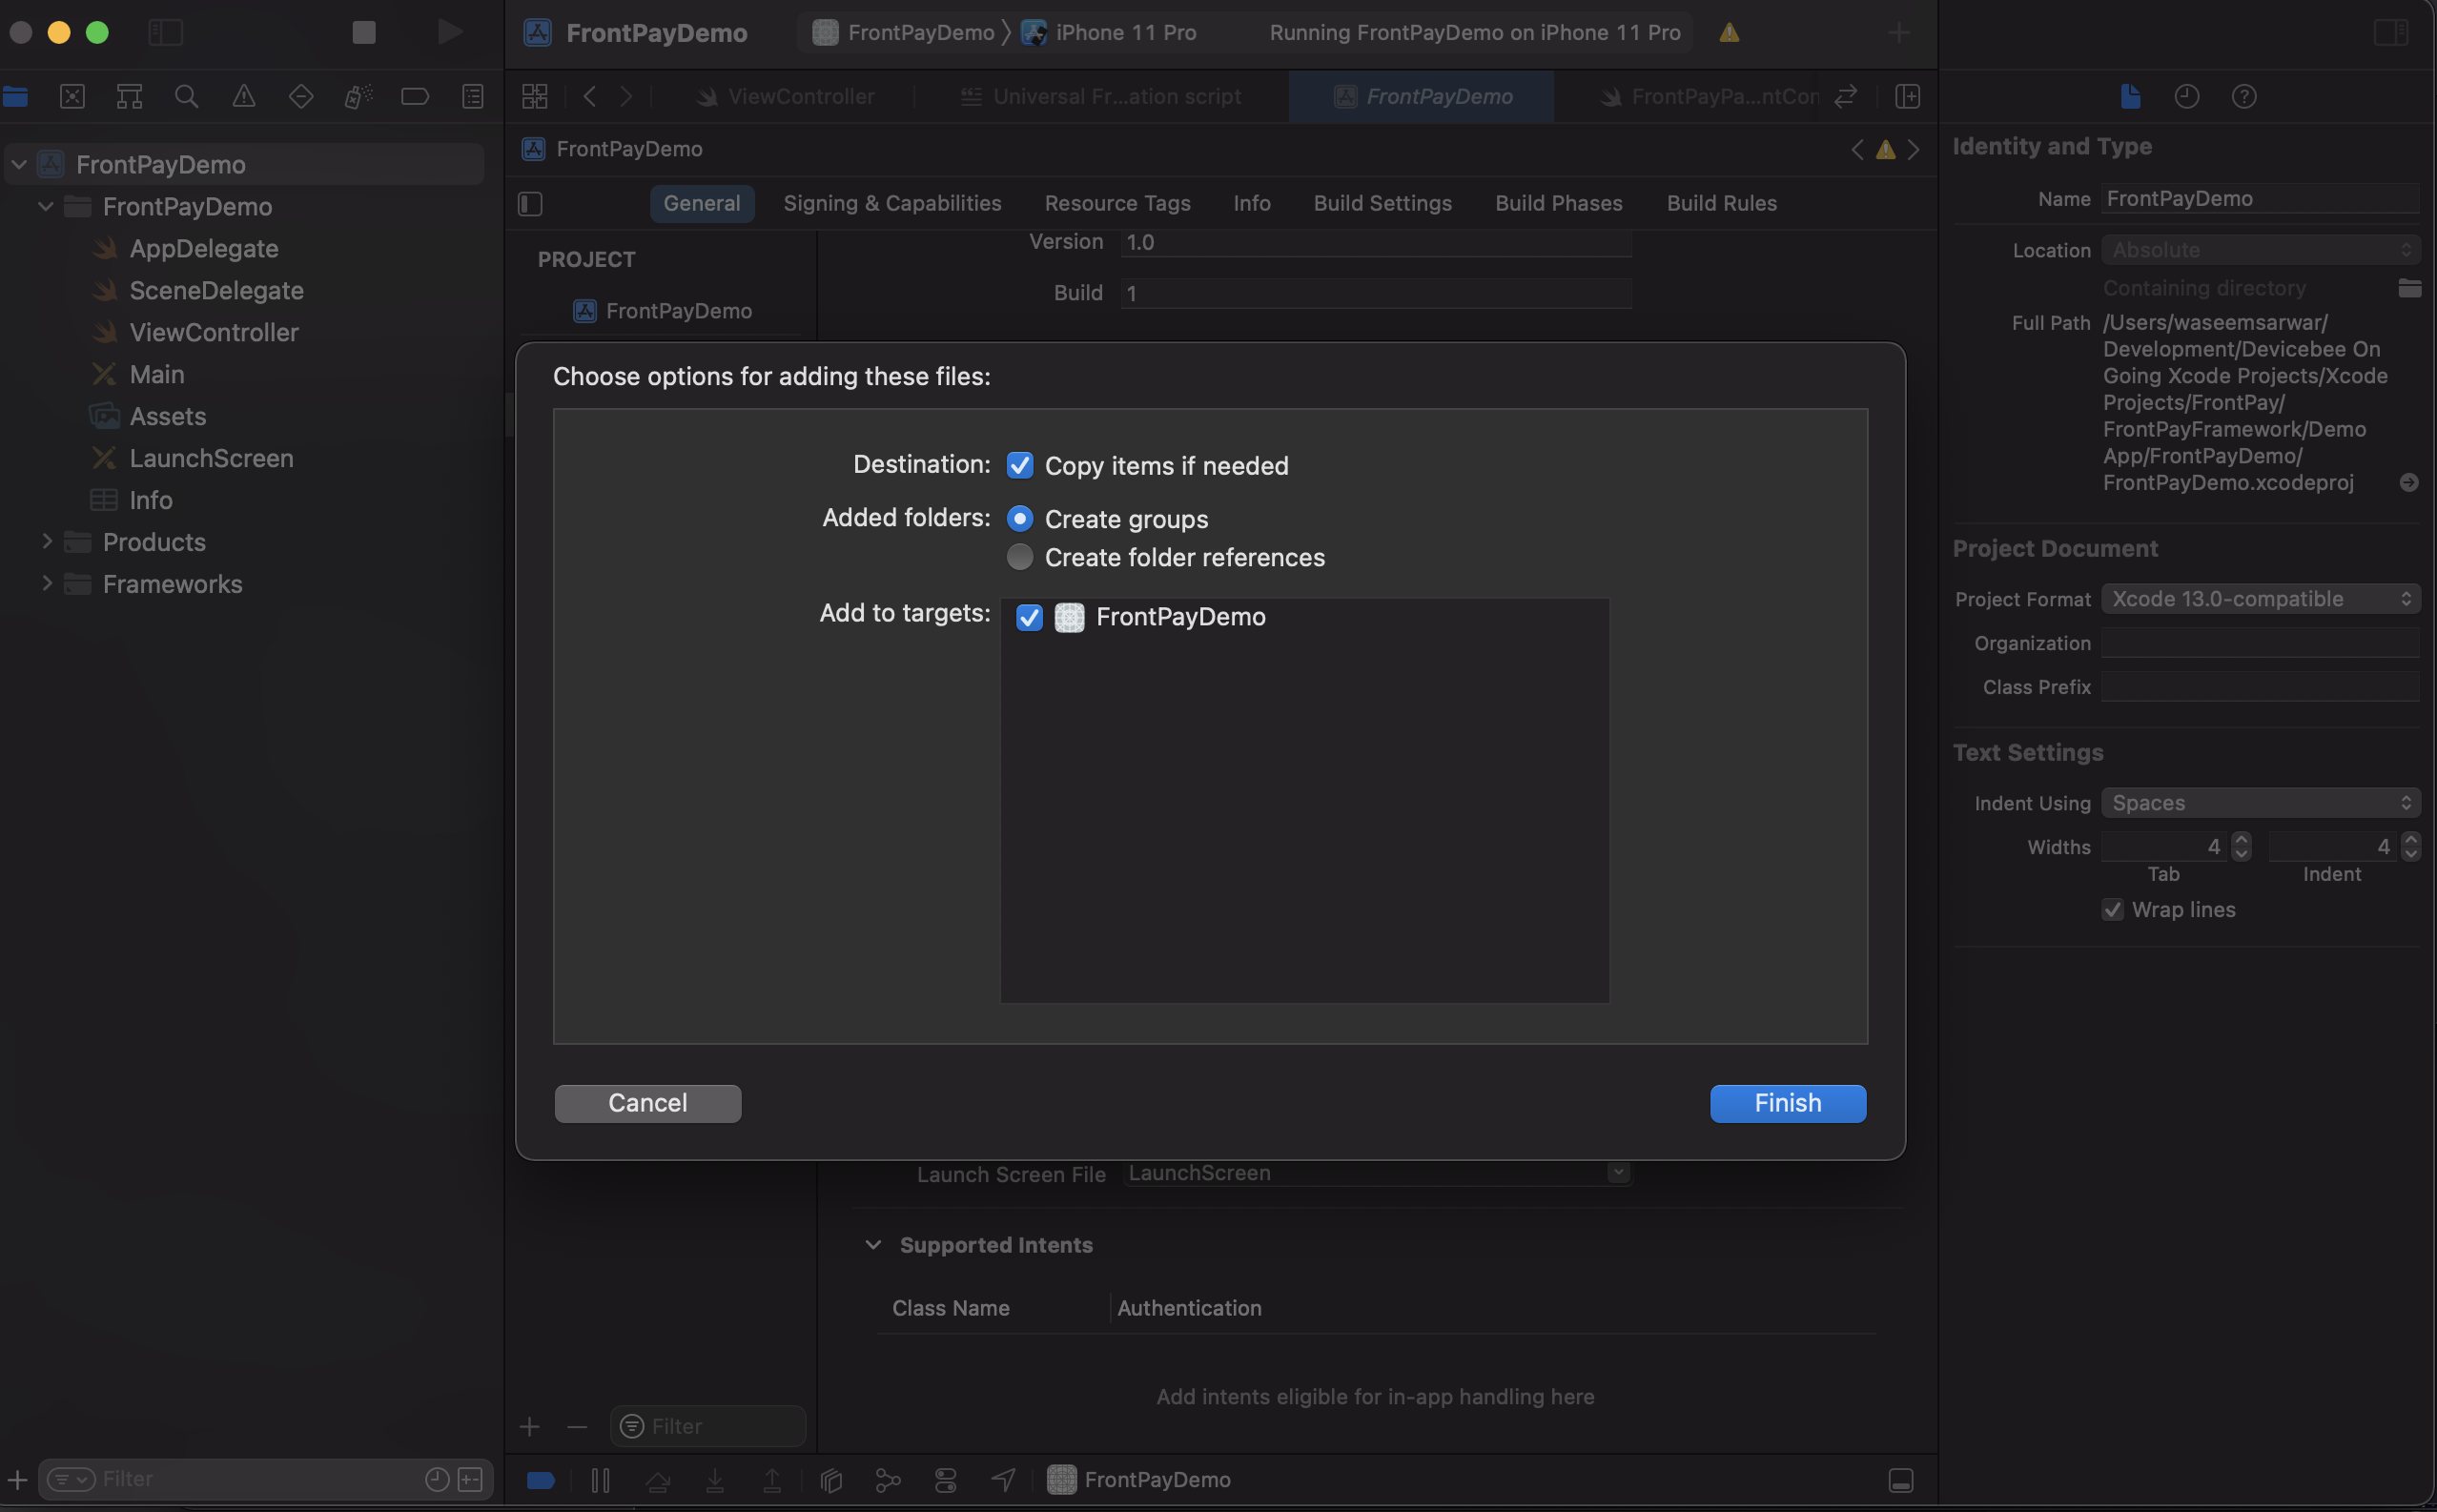Select Create folder references radio button
Screen dimensions: 2437x1512
1019,557
